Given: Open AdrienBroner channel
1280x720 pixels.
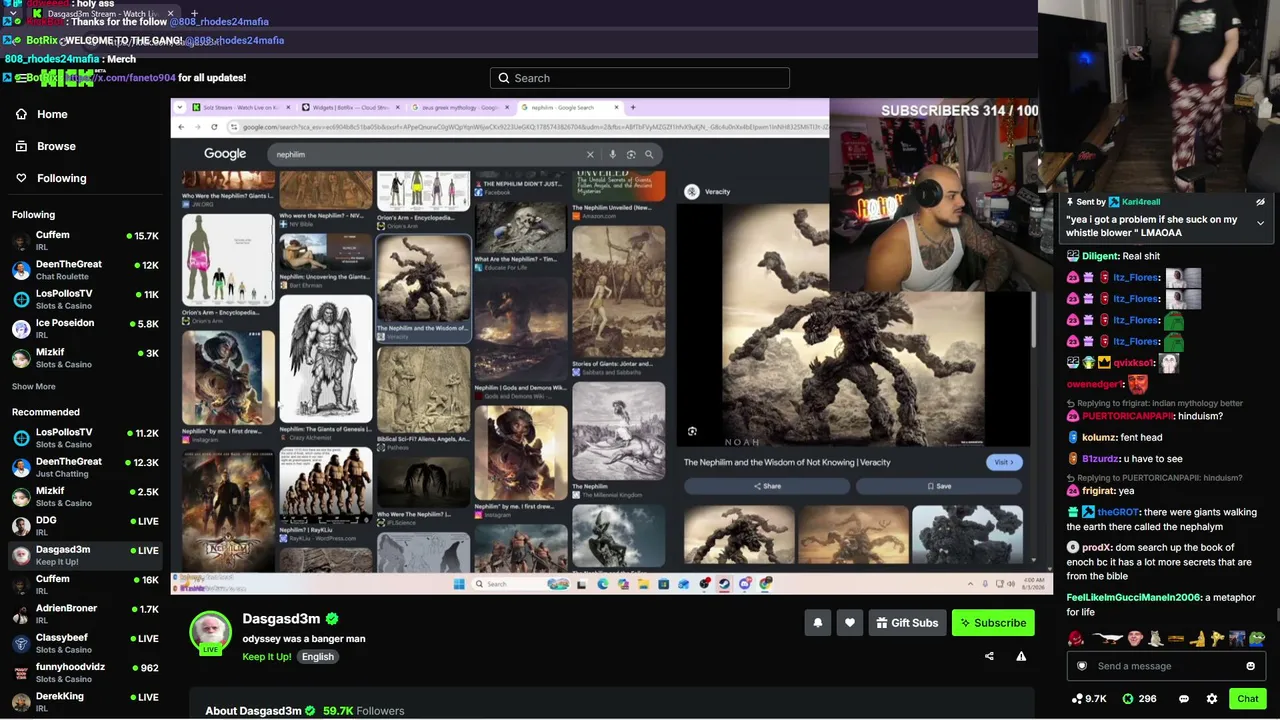Looking at the screenshot, I should tap(85, 614).
